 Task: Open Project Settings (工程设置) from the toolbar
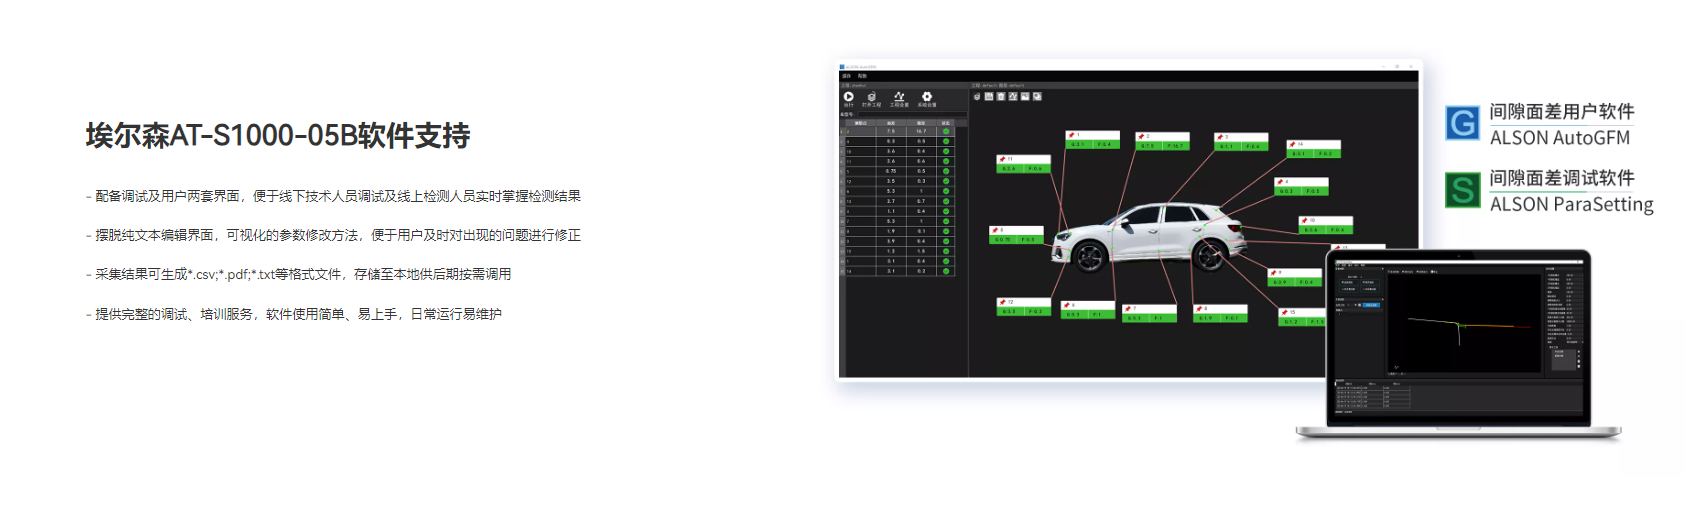(899, 96)
